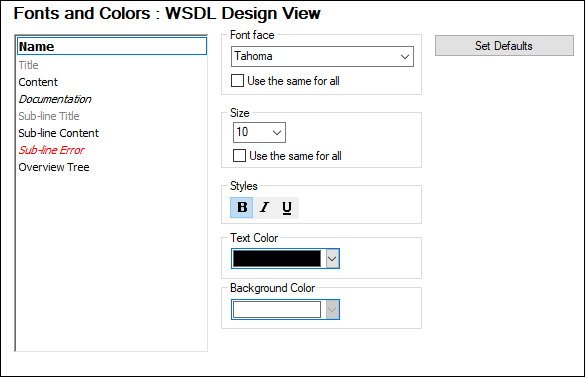Select the white Background Color swatch
Viewport: 586px width, 378px height.
pos(277,310)
